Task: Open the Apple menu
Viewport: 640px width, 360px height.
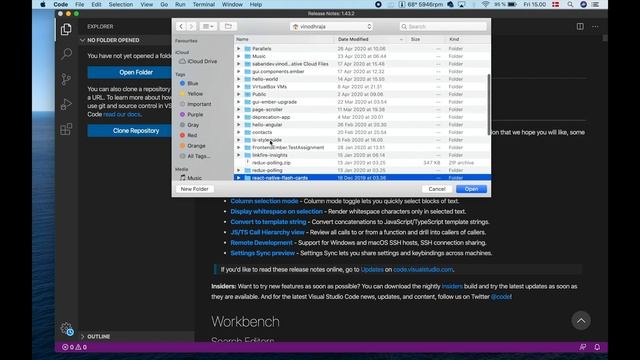Action: coord(43,4)
